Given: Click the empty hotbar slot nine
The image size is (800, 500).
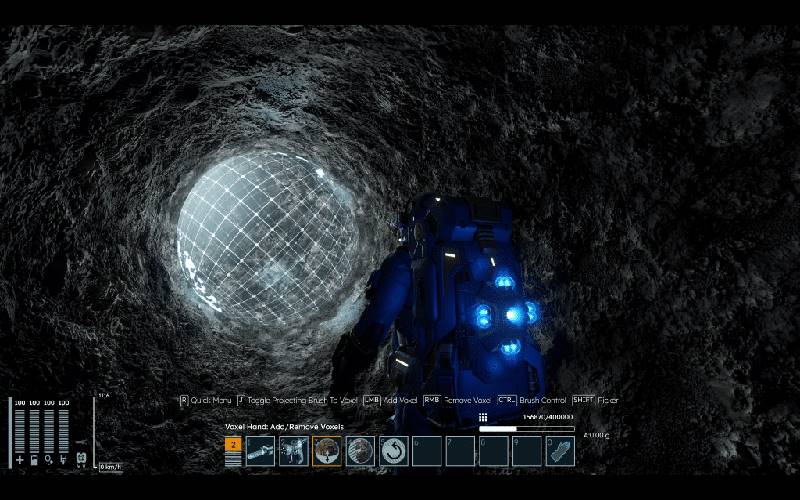Looking at the screenshot, I should (527, 451).
